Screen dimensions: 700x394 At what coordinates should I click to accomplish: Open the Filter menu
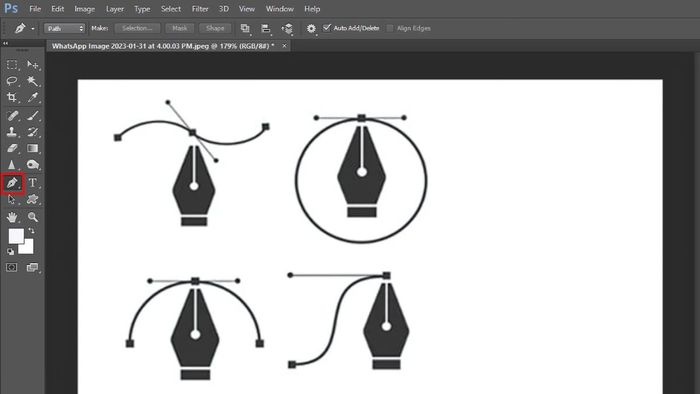200,8
